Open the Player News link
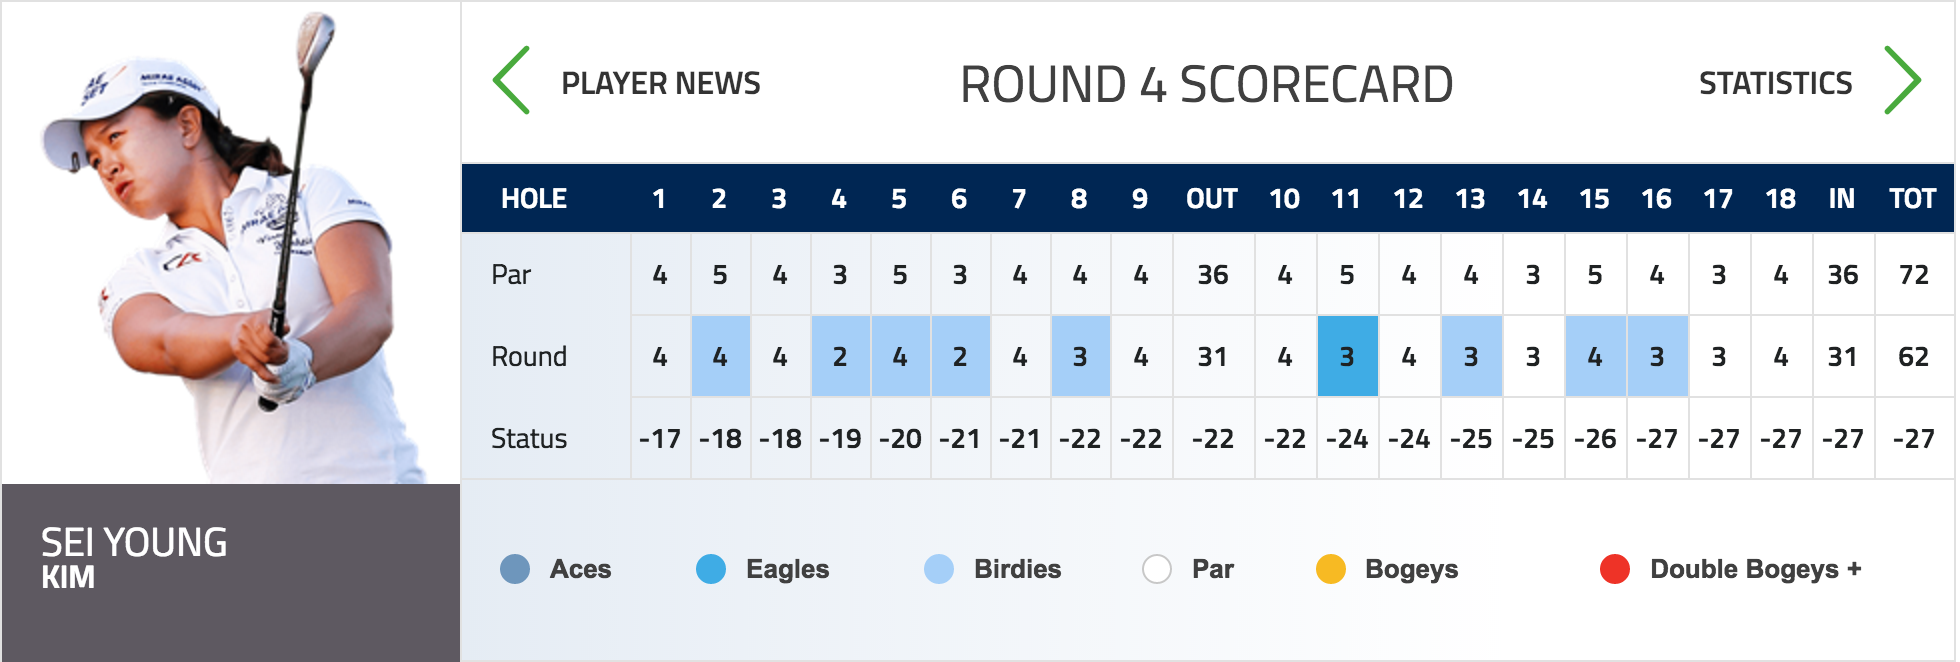This screenshot has width=1960, height=662. [661, 83]
